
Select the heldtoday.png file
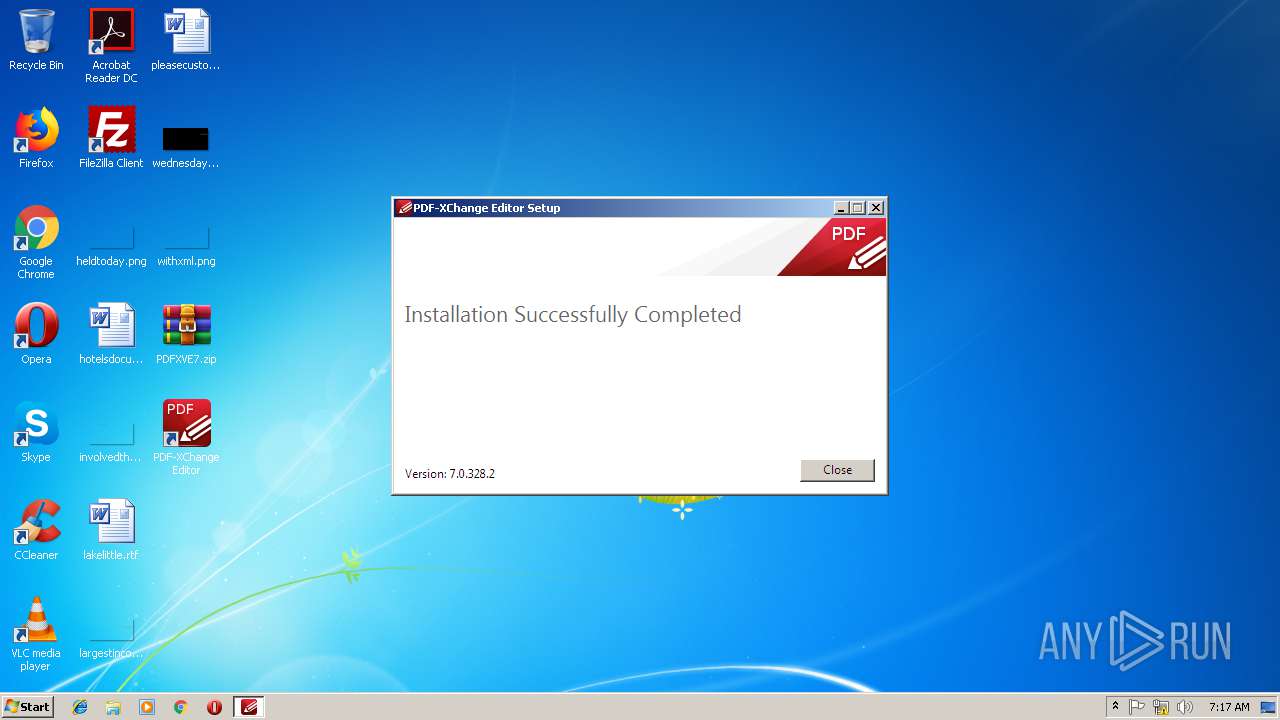111,246
